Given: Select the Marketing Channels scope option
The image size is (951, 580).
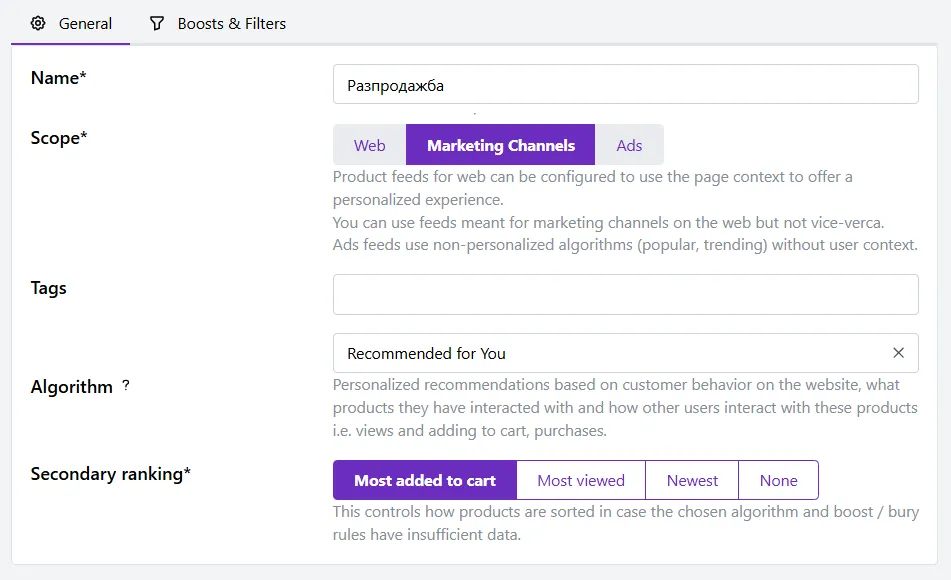Looking at the screenshot, I should (x=500, y=145).
